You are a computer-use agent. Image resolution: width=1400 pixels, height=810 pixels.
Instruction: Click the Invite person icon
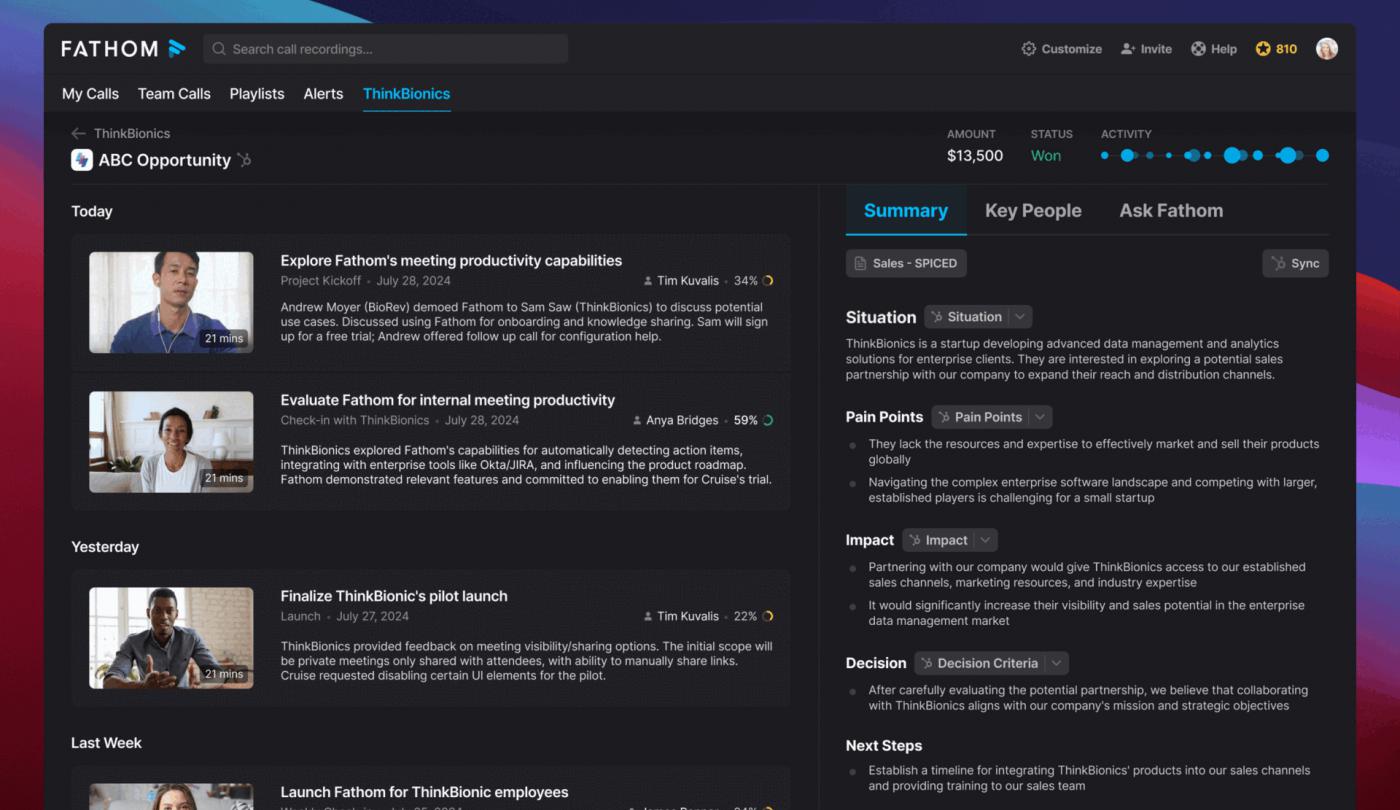tap(1128, 49)
